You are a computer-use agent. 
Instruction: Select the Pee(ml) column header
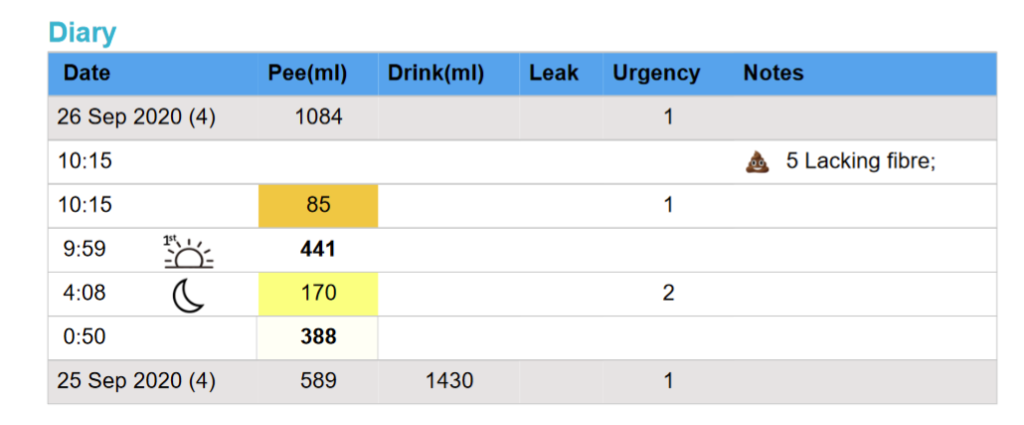point(306,73)
